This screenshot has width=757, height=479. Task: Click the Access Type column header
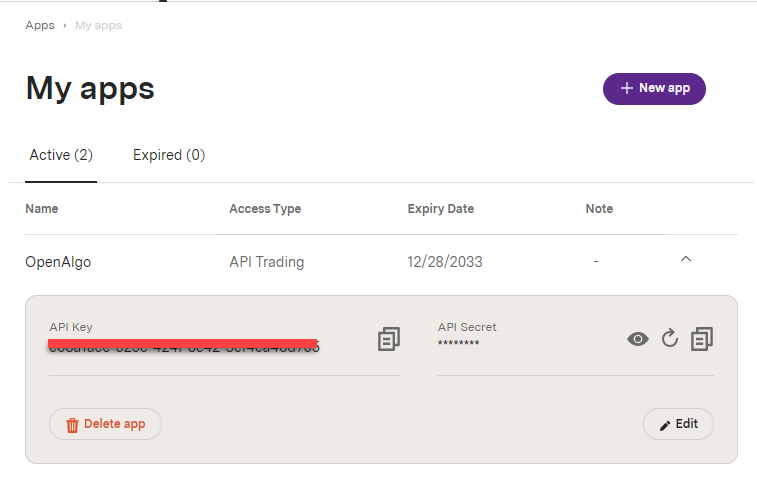(265, 209)
